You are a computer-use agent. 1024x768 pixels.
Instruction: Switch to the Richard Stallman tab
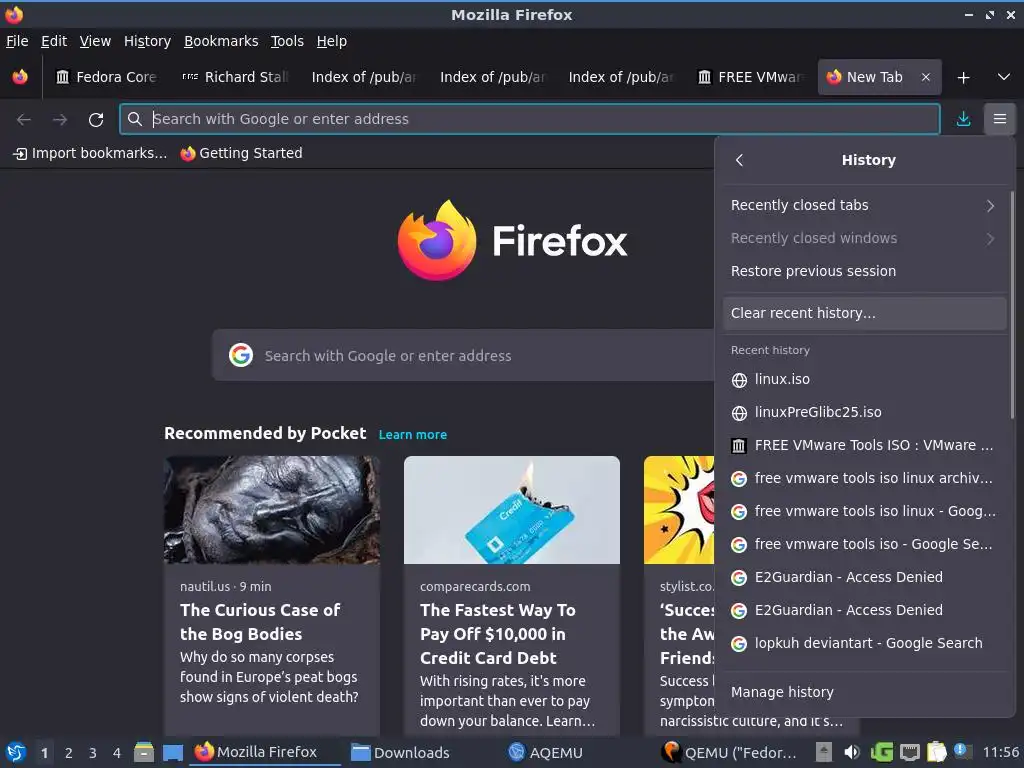click(234, 77)
